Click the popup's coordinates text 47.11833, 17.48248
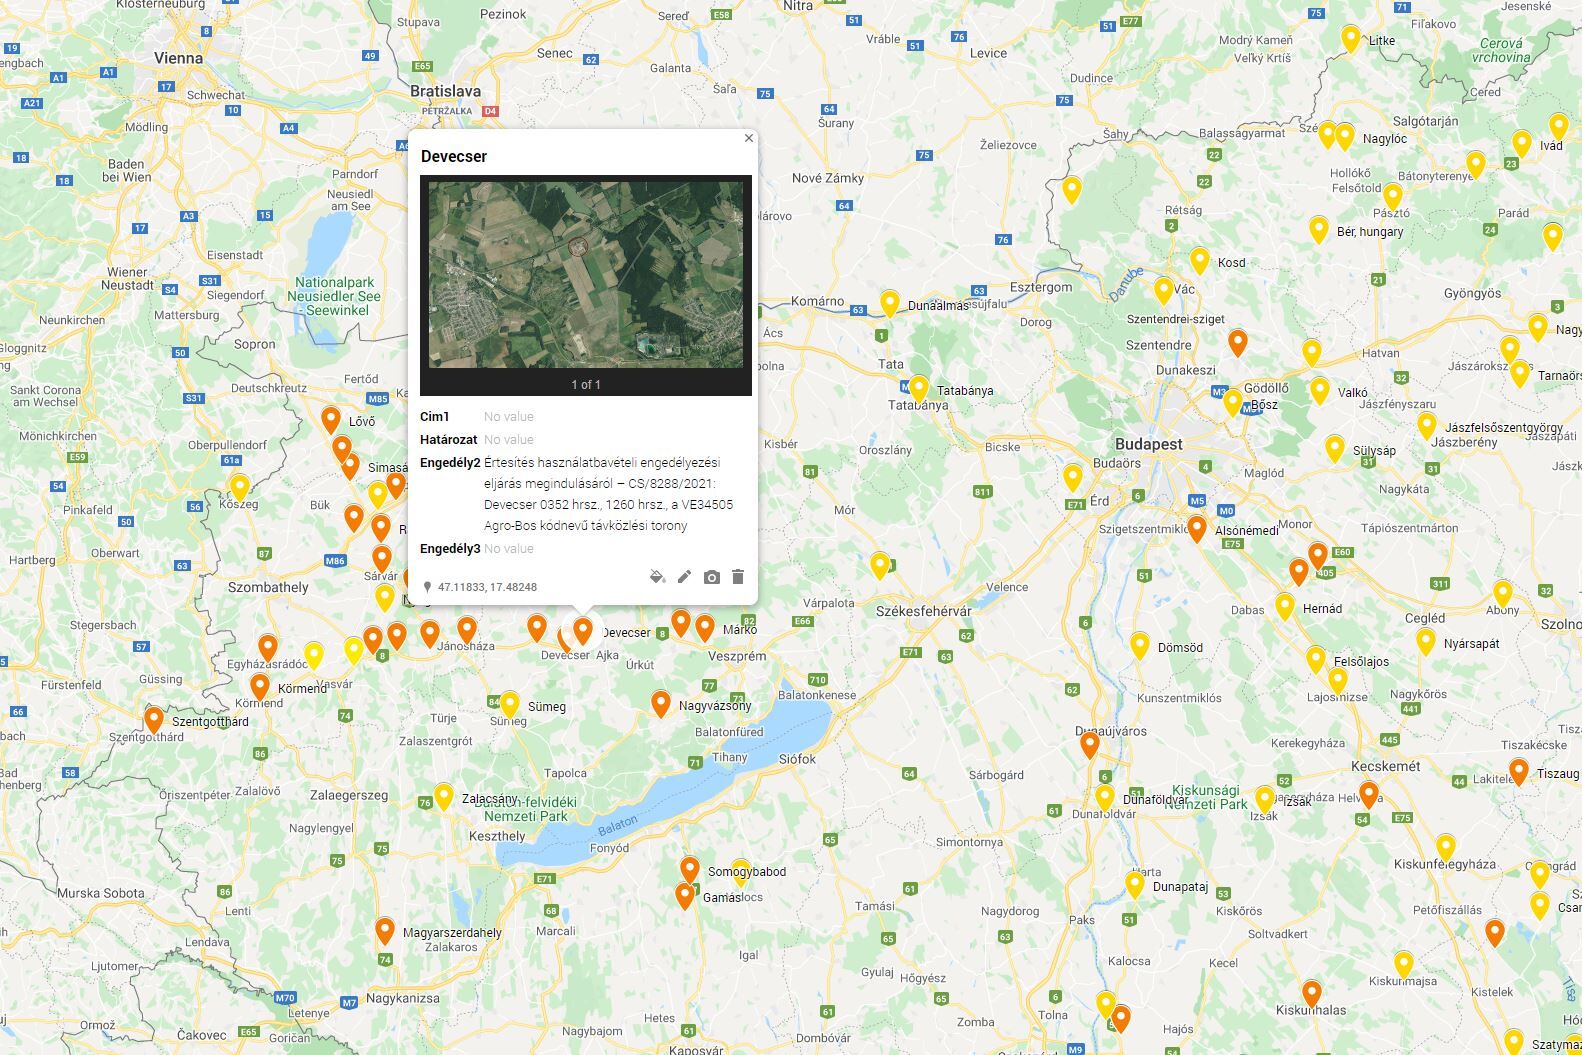This screenshot has width=1582, height=1055. (487, 587)
